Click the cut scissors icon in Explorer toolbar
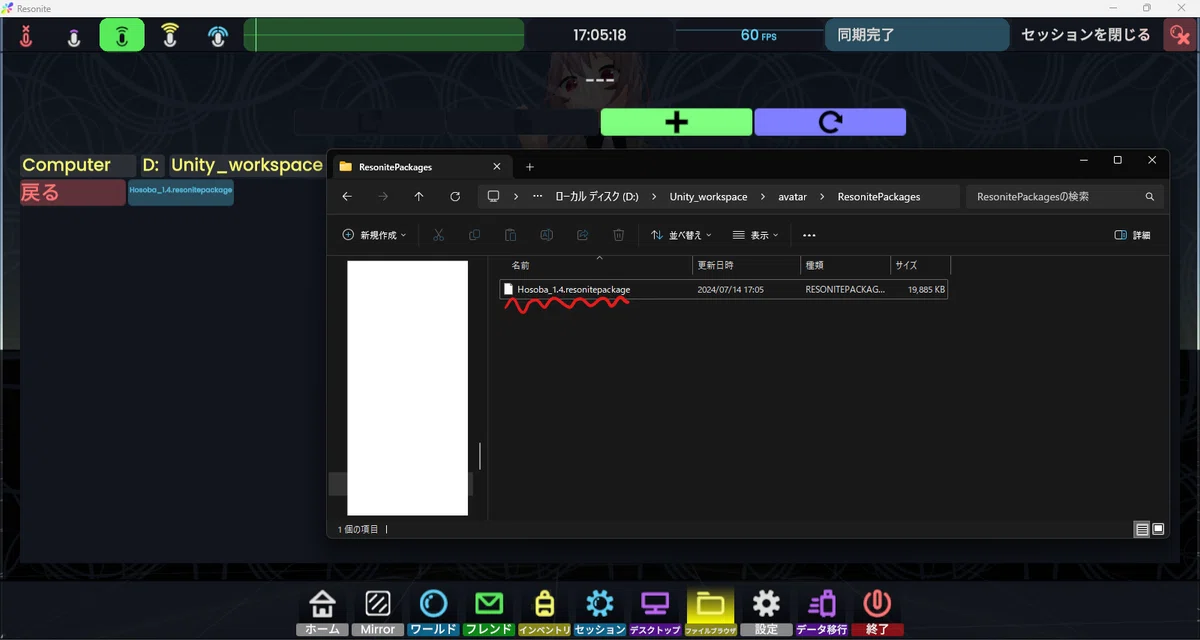The width and height of the screenshot is (1200, 640). pos(438,235)
